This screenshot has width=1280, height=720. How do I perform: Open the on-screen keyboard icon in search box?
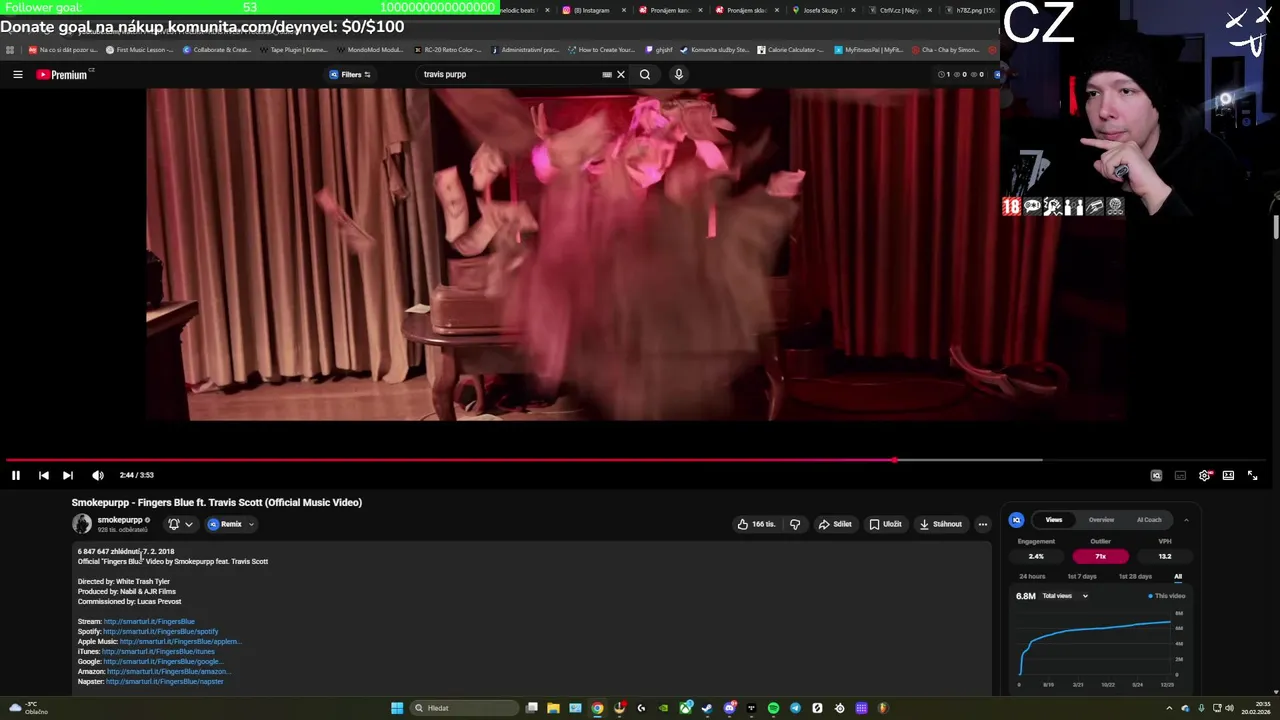point(607,74)
